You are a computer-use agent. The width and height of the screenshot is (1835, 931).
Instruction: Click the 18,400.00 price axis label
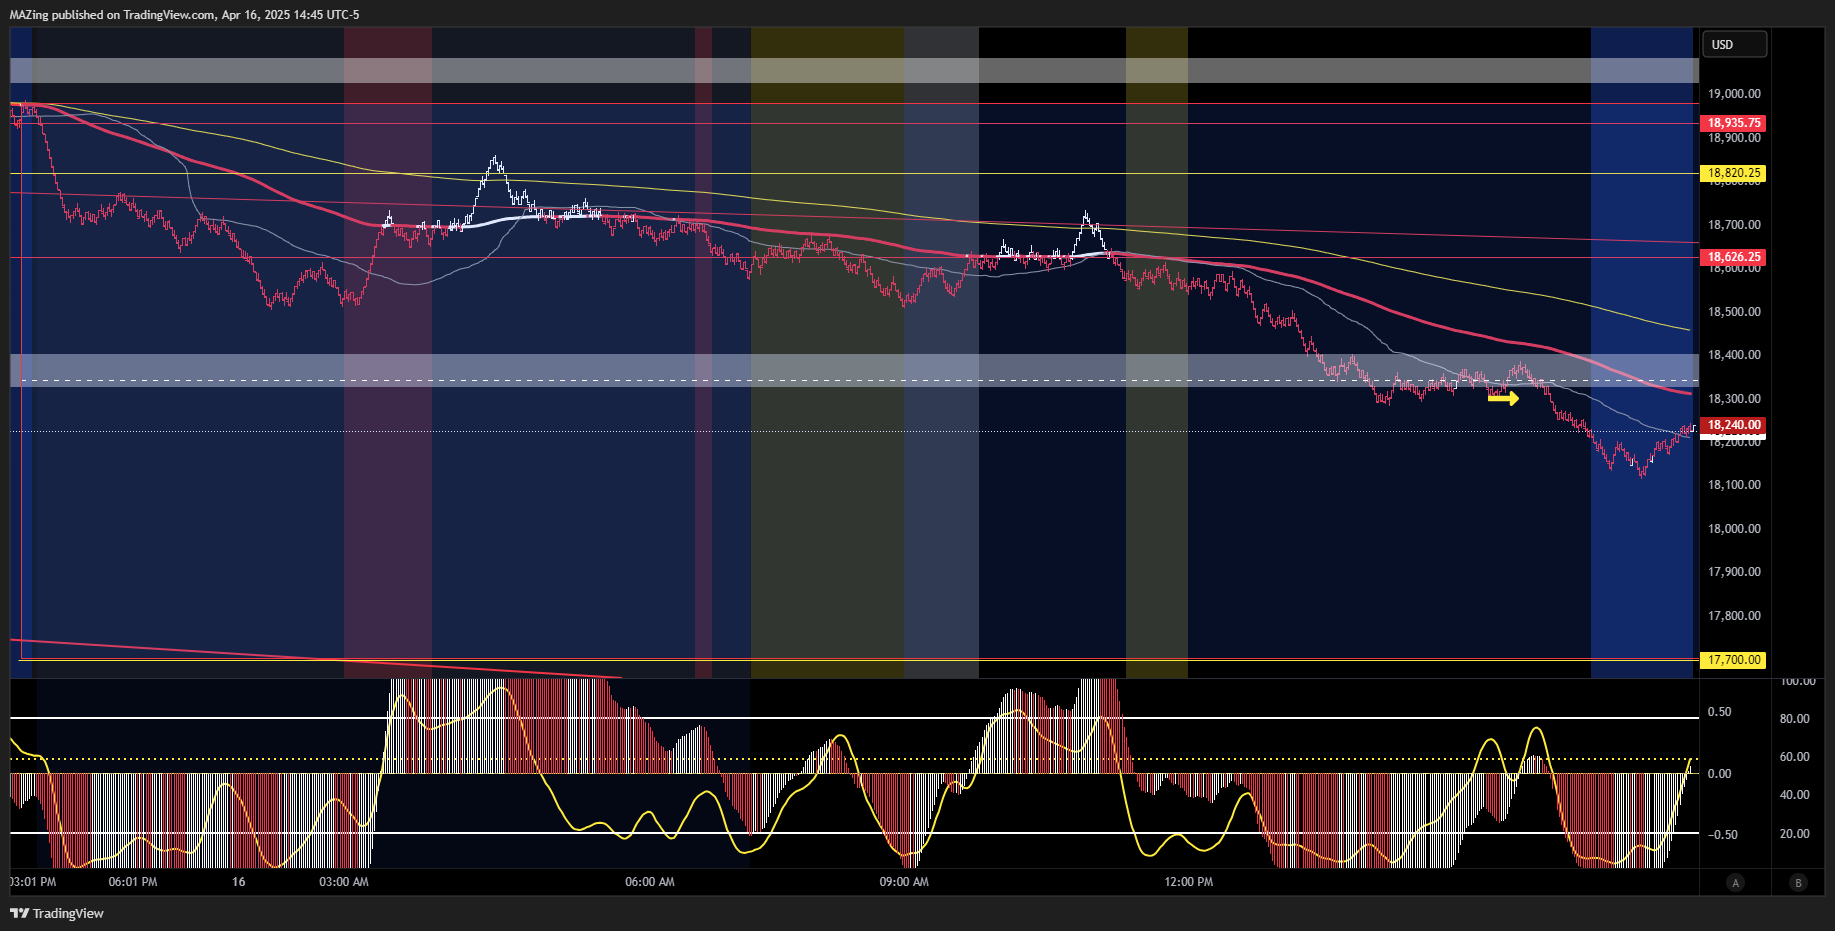coord(1734,355)
